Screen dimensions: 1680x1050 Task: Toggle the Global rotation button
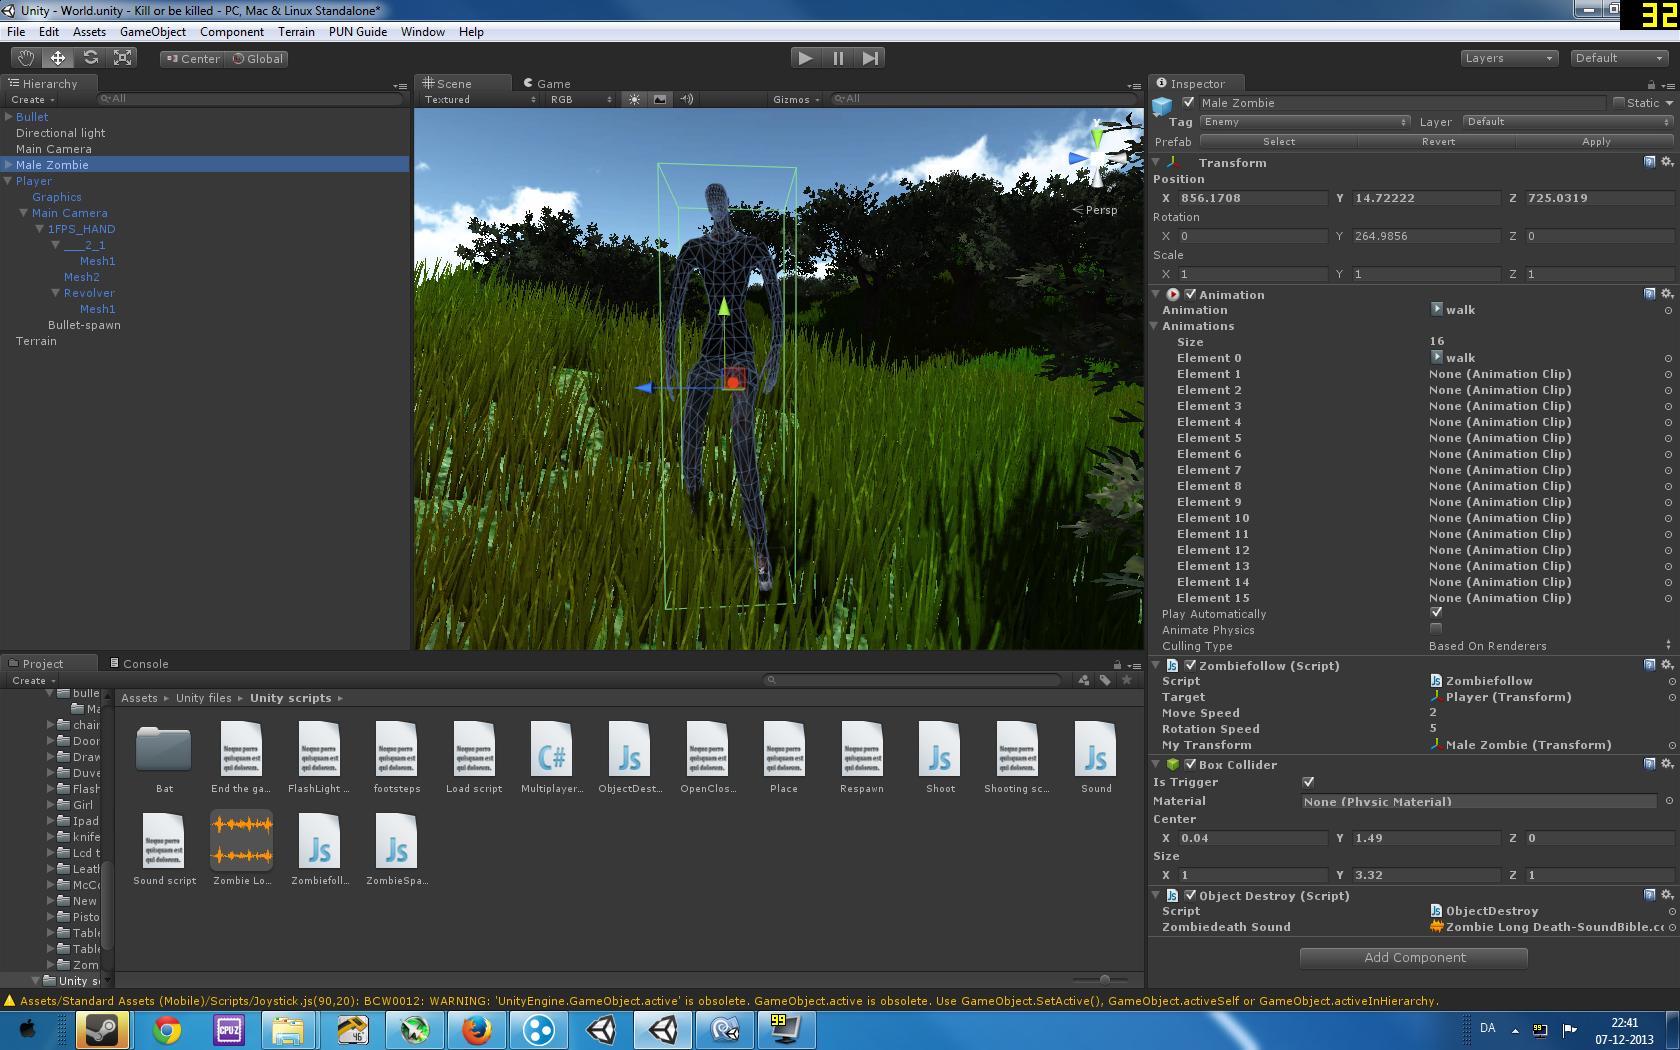pyautogui.click(x=258, y=58)
